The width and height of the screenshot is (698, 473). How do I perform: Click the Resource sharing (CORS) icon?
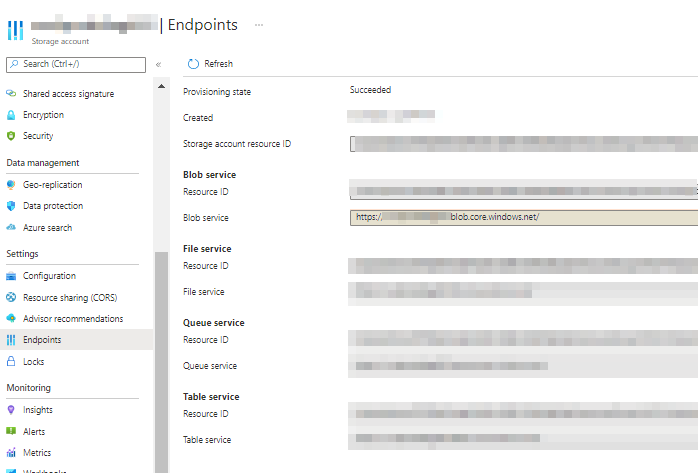tap(11, 297)
